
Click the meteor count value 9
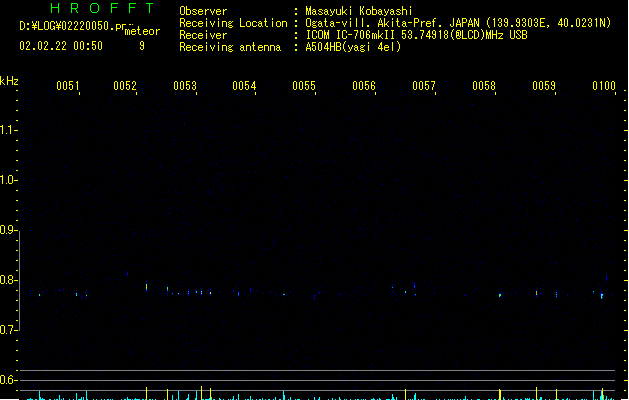point(142,46)
